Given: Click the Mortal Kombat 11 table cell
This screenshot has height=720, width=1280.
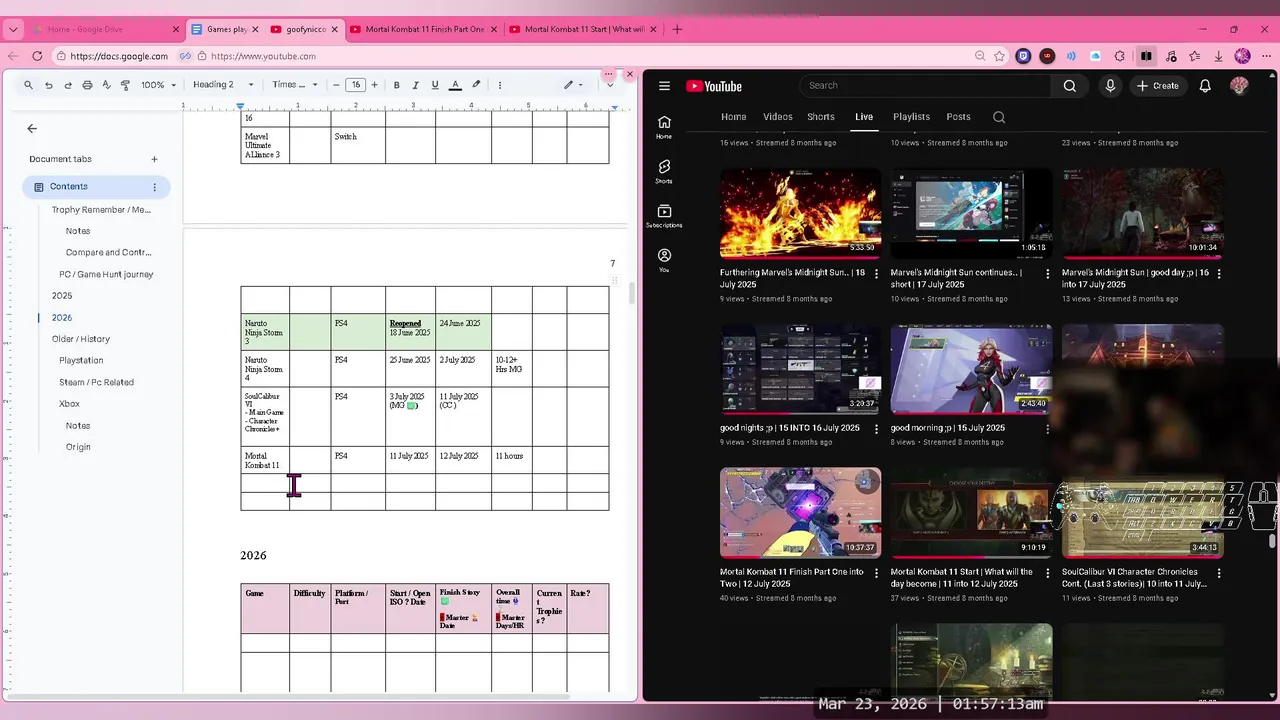Looking at the screenshot, I should [265, 460].
